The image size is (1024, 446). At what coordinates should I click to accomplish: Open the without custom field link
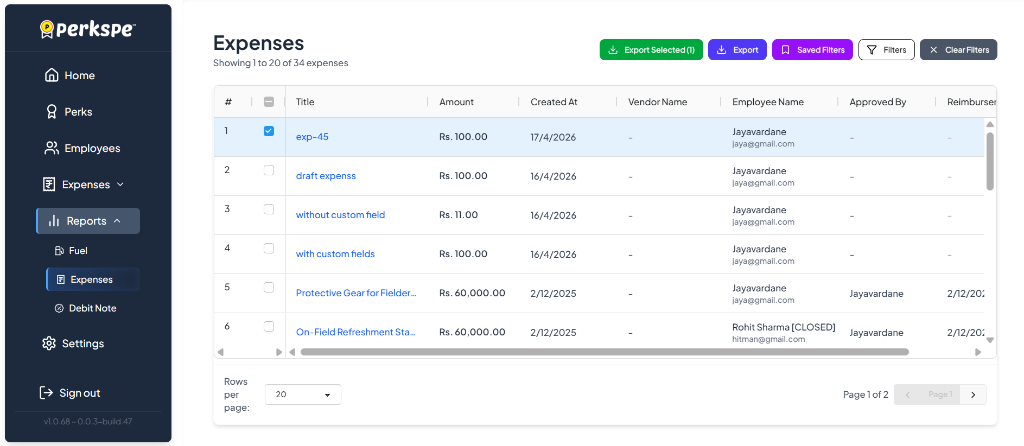click(x=340, y=215)
